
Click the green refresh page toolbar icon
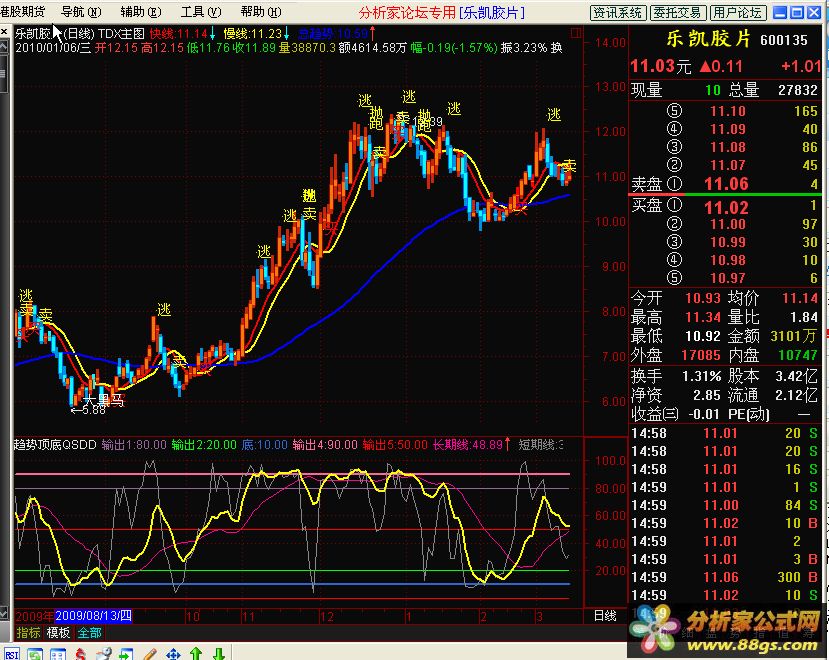click(35, 655)
